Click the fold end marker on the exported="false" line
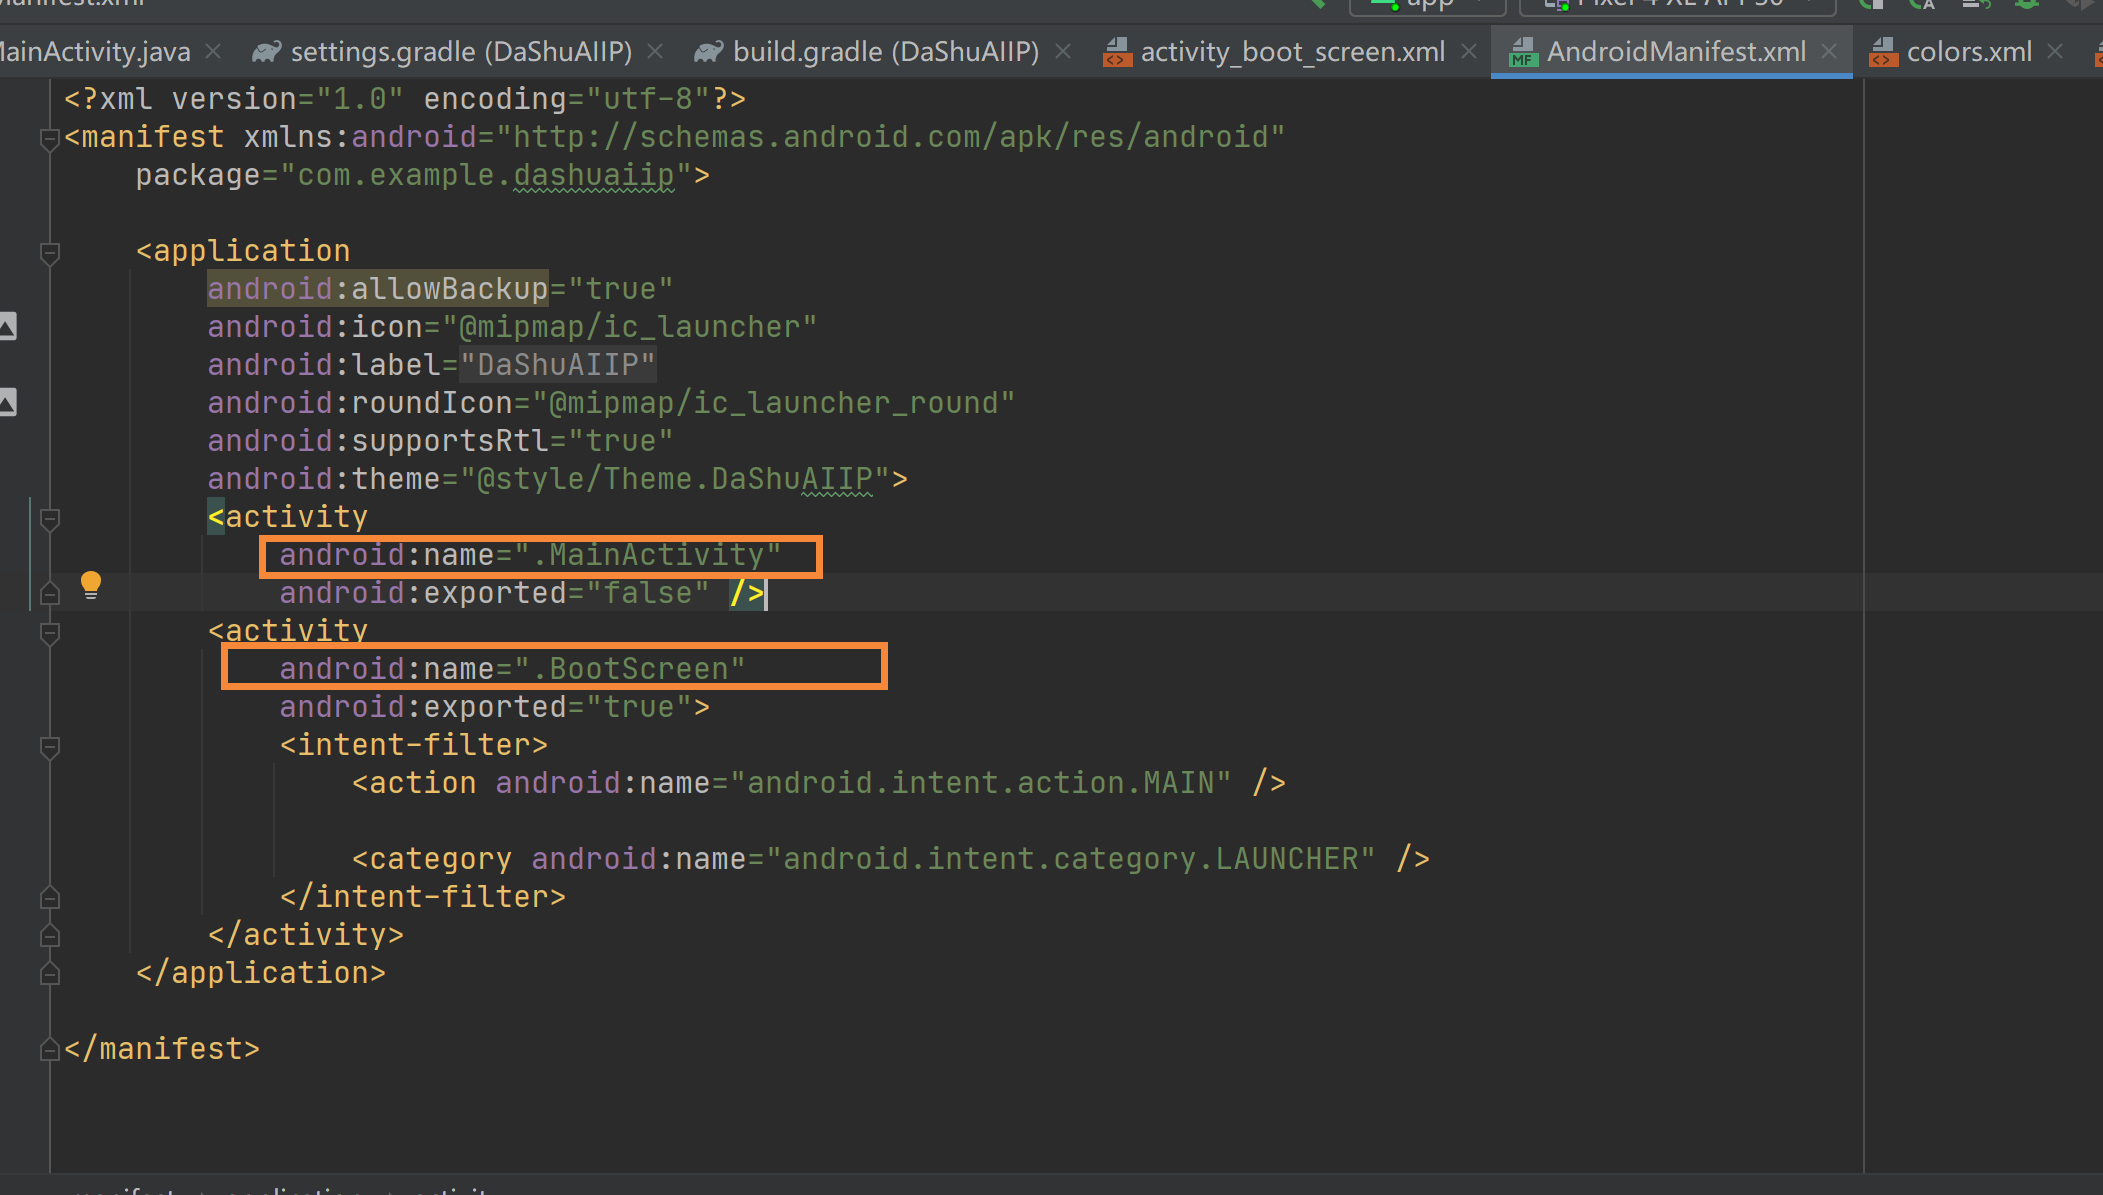The height and width of the screenshot is (1195, 2103). pyautogui.click(x=49, y=593)
